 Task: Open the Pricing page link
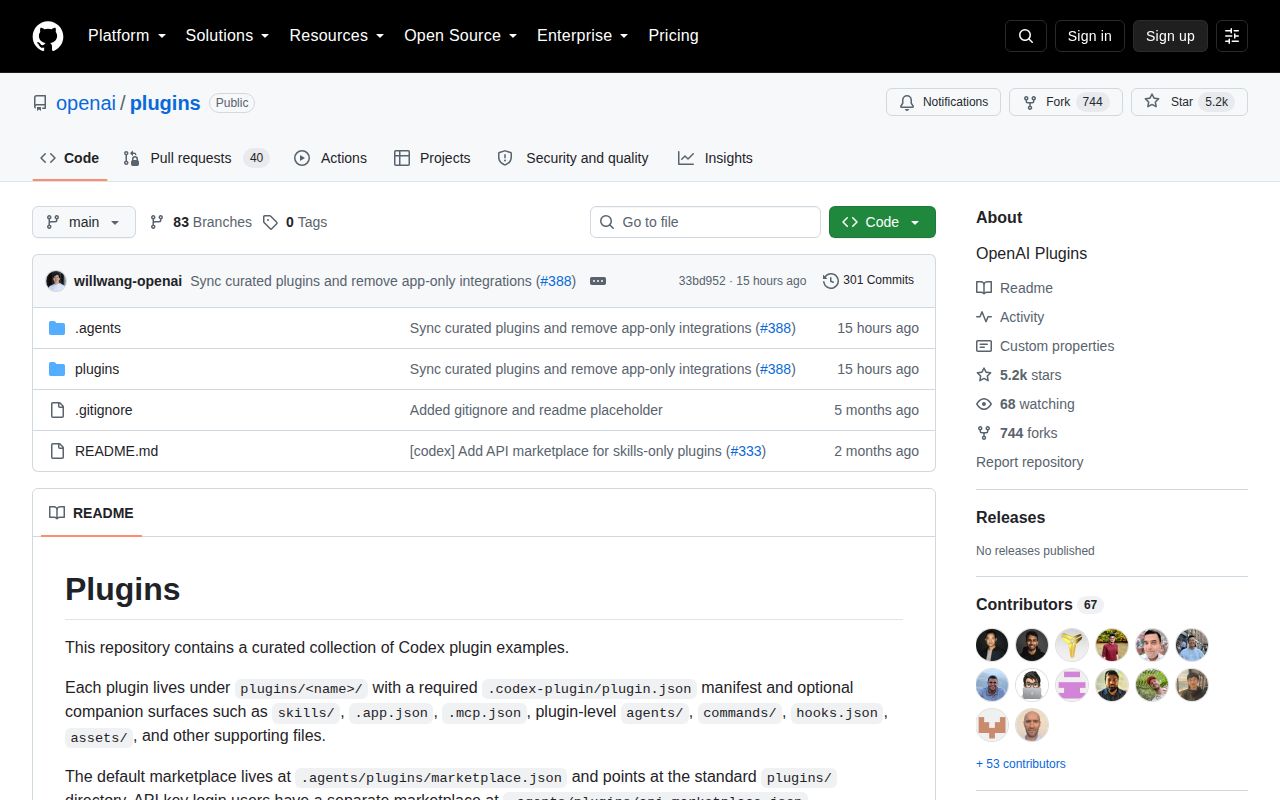673,36
